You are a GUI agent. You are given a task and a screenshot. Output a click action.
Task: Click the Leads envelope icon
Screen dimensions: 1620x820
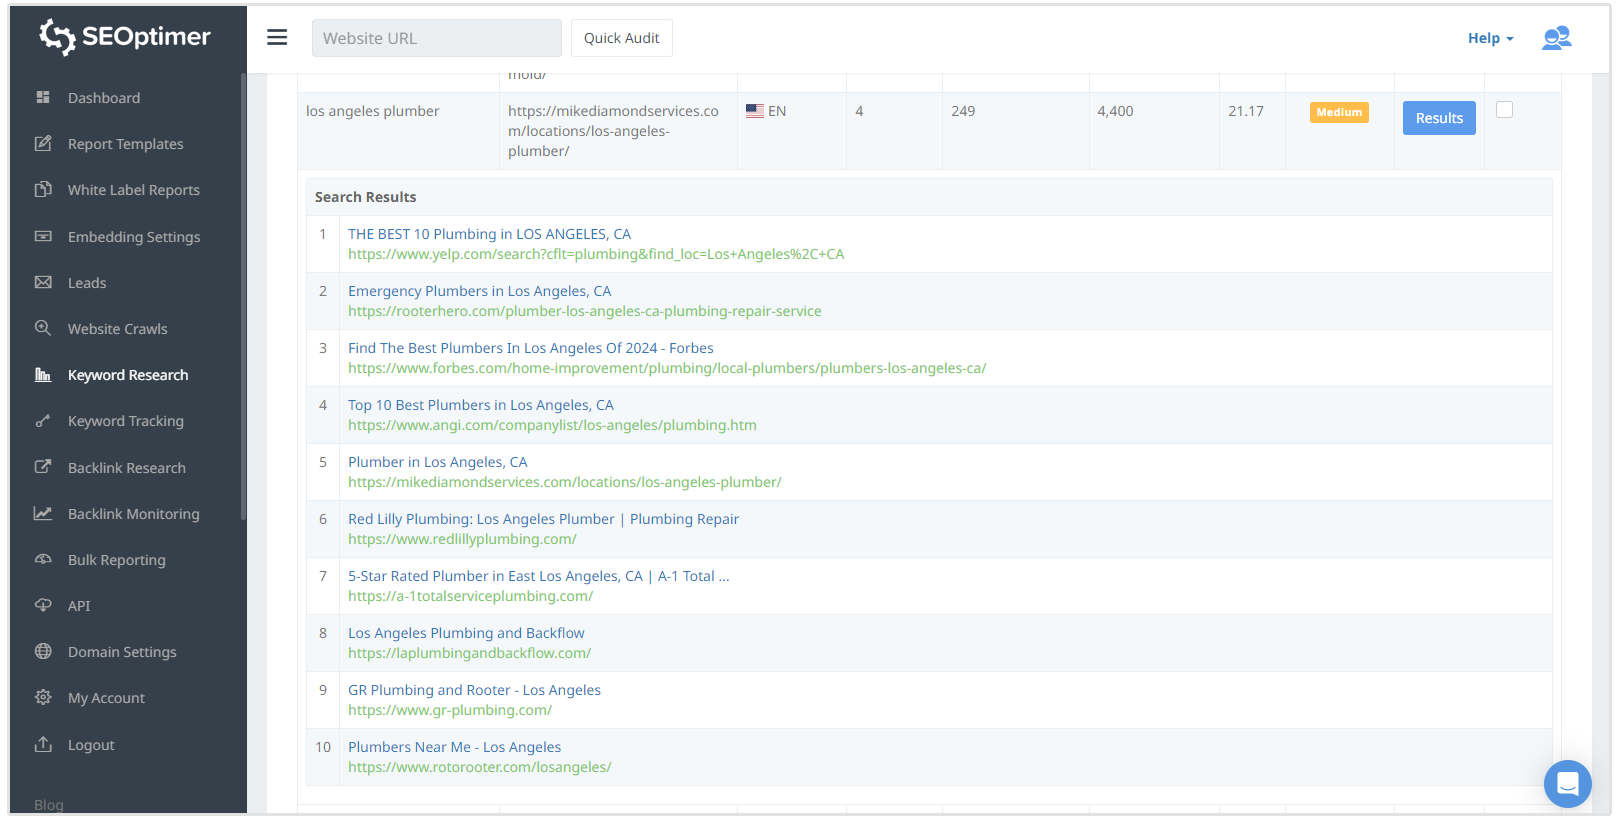pos(43,282)
